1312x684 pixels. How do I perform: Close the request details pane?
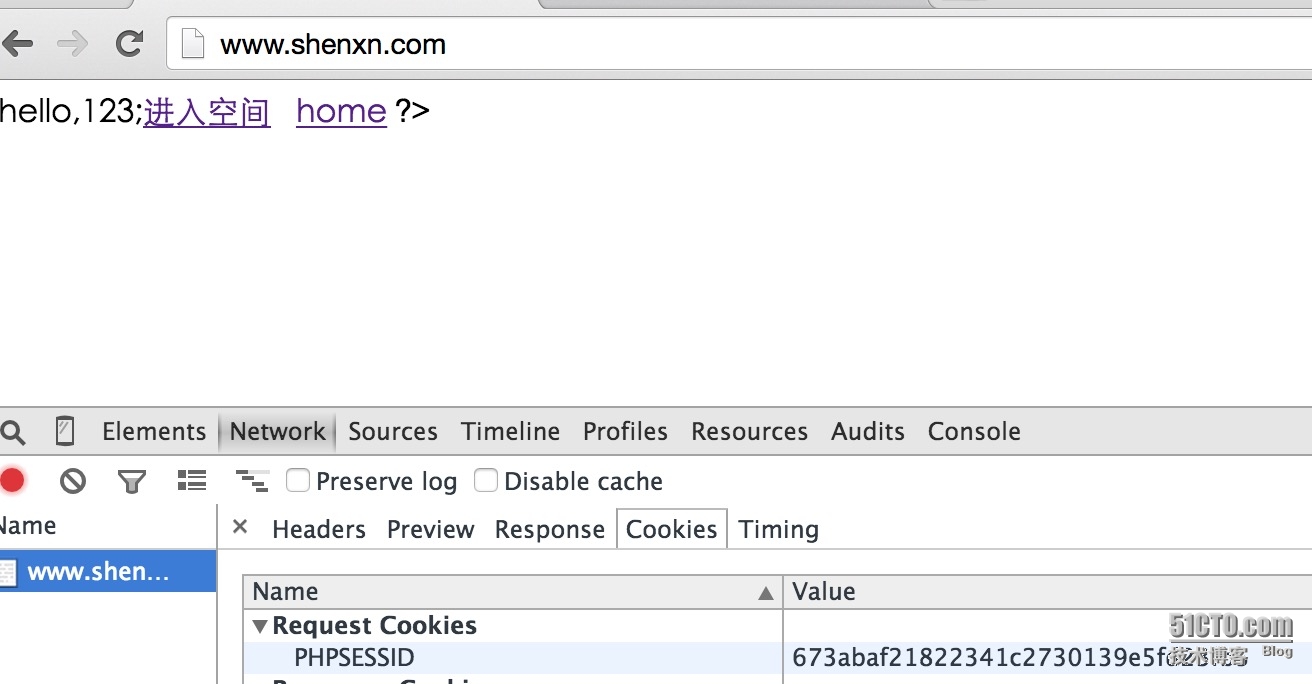[240, 527]
